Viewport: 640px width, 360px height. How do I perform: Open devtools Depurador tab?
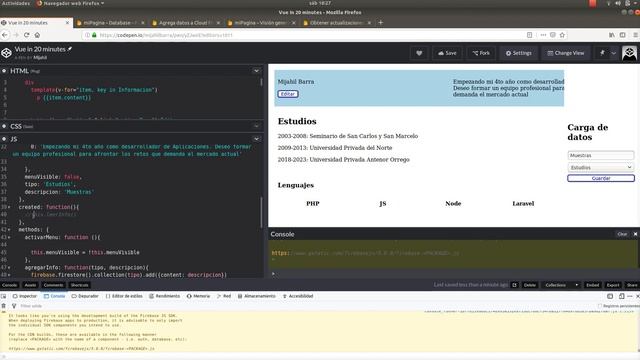[x=85, y=296]
